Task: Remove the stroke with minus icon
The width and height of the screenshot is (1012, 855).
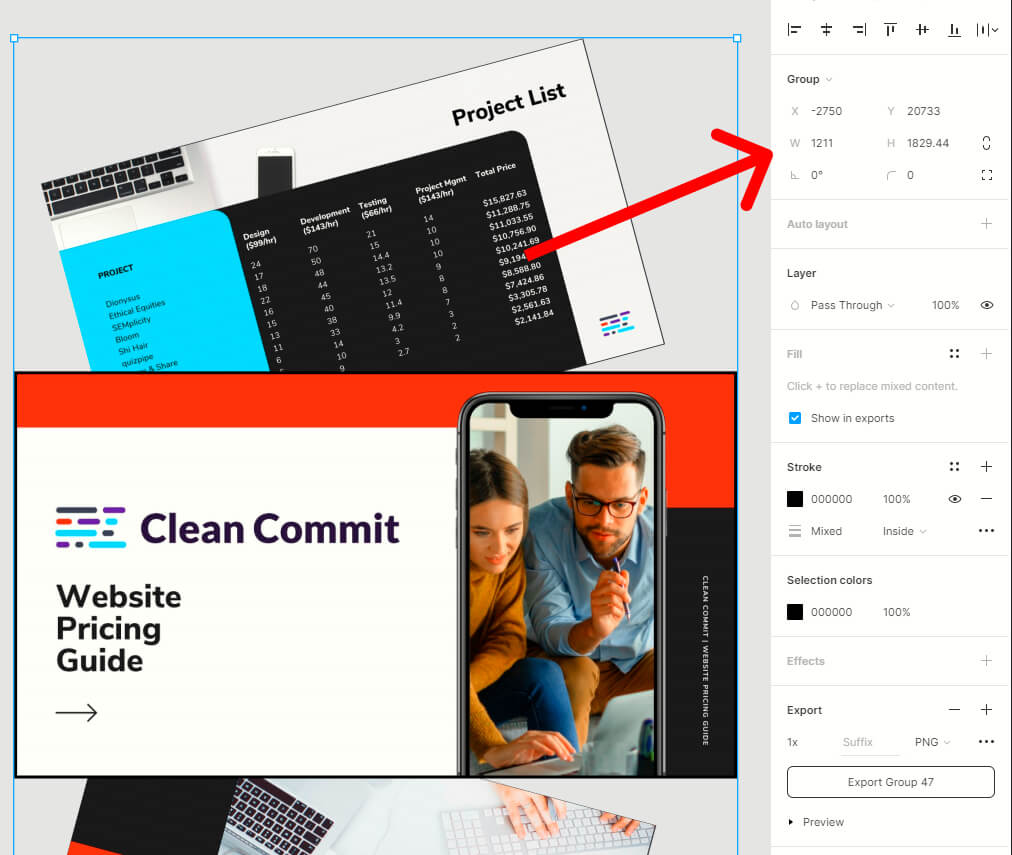Action: (986, 499)
